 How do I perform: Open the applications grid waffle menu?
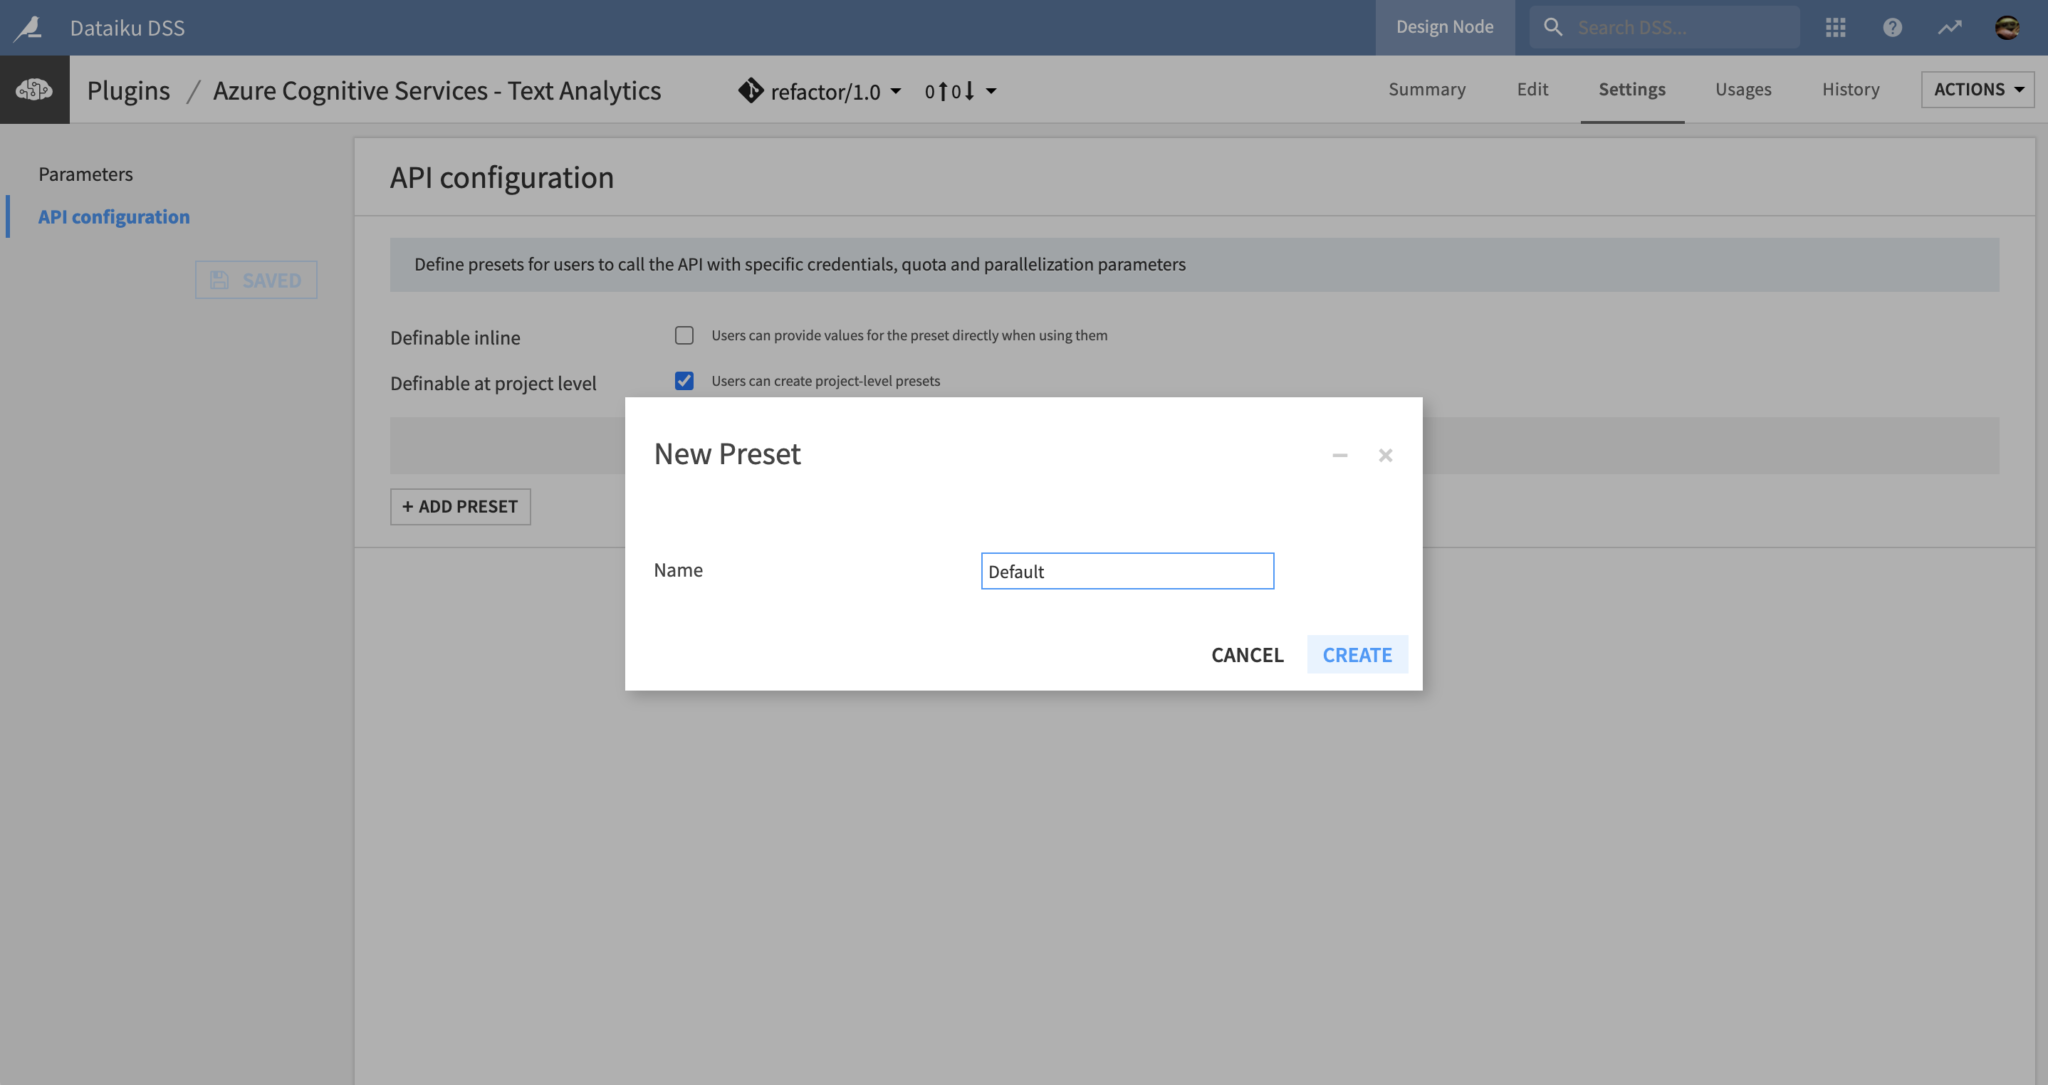coord(1836,27)
